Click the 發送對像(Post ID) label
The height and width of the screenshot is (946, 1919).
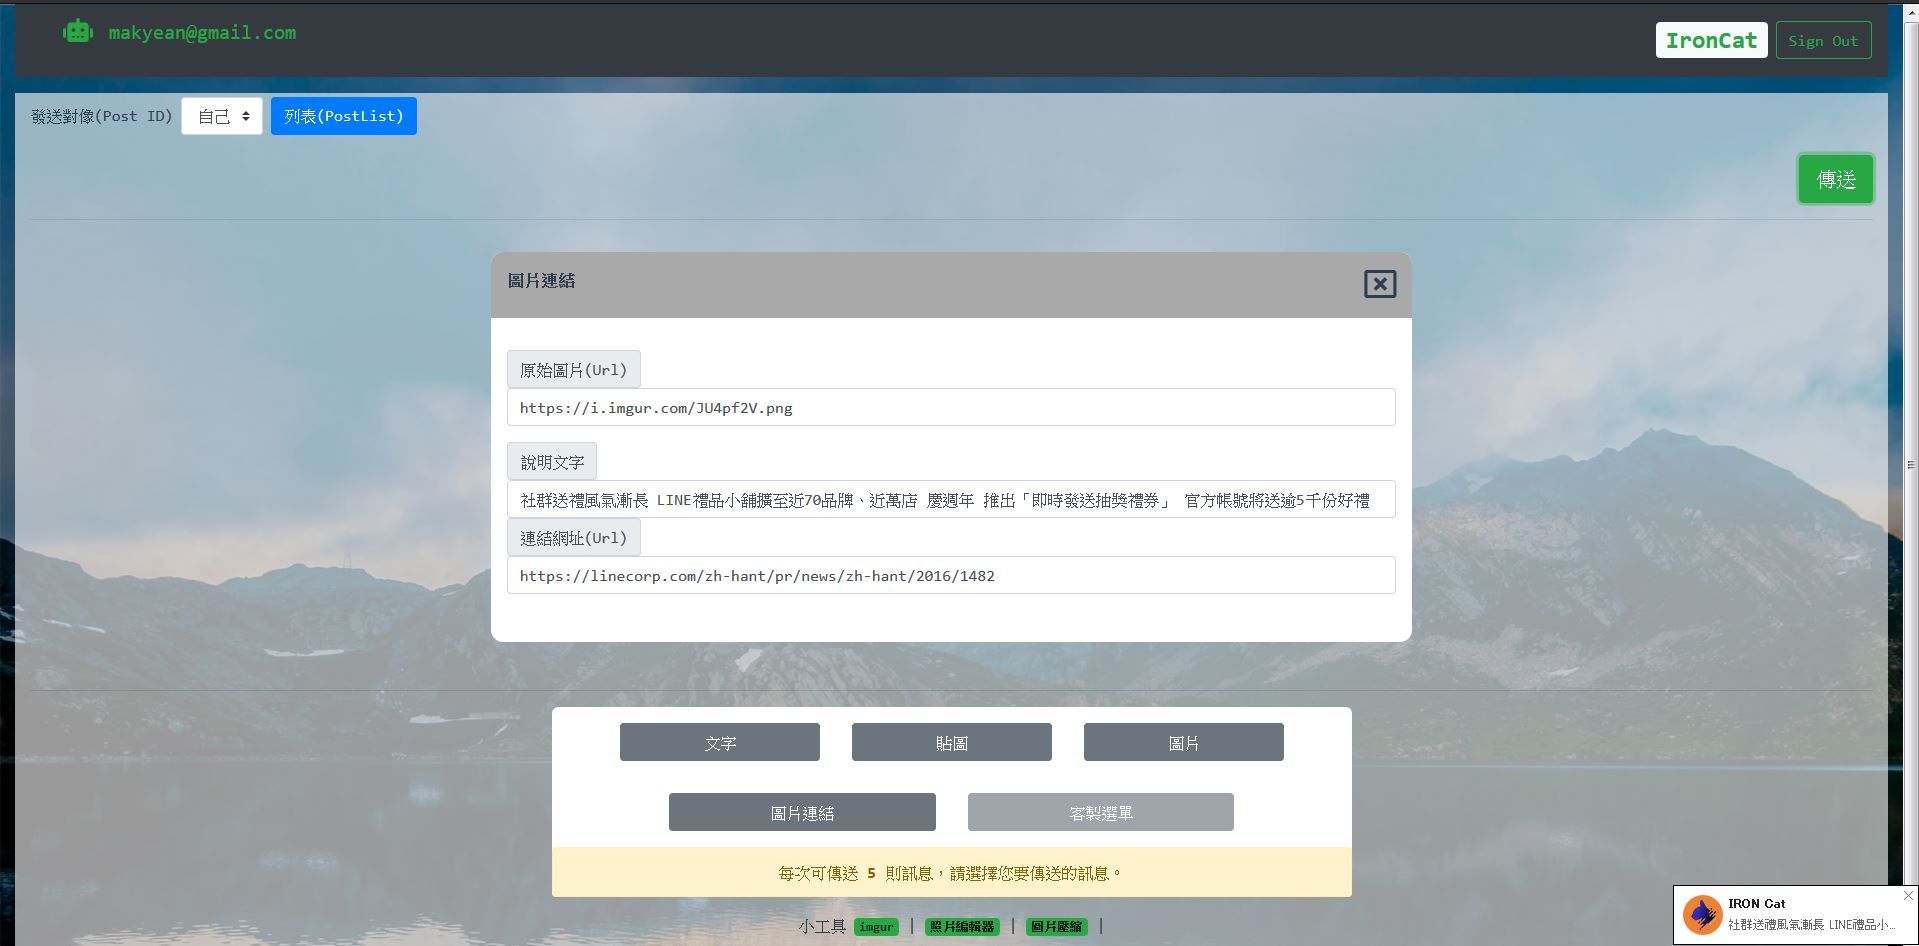pyautogui.click(x=102, y=116)
